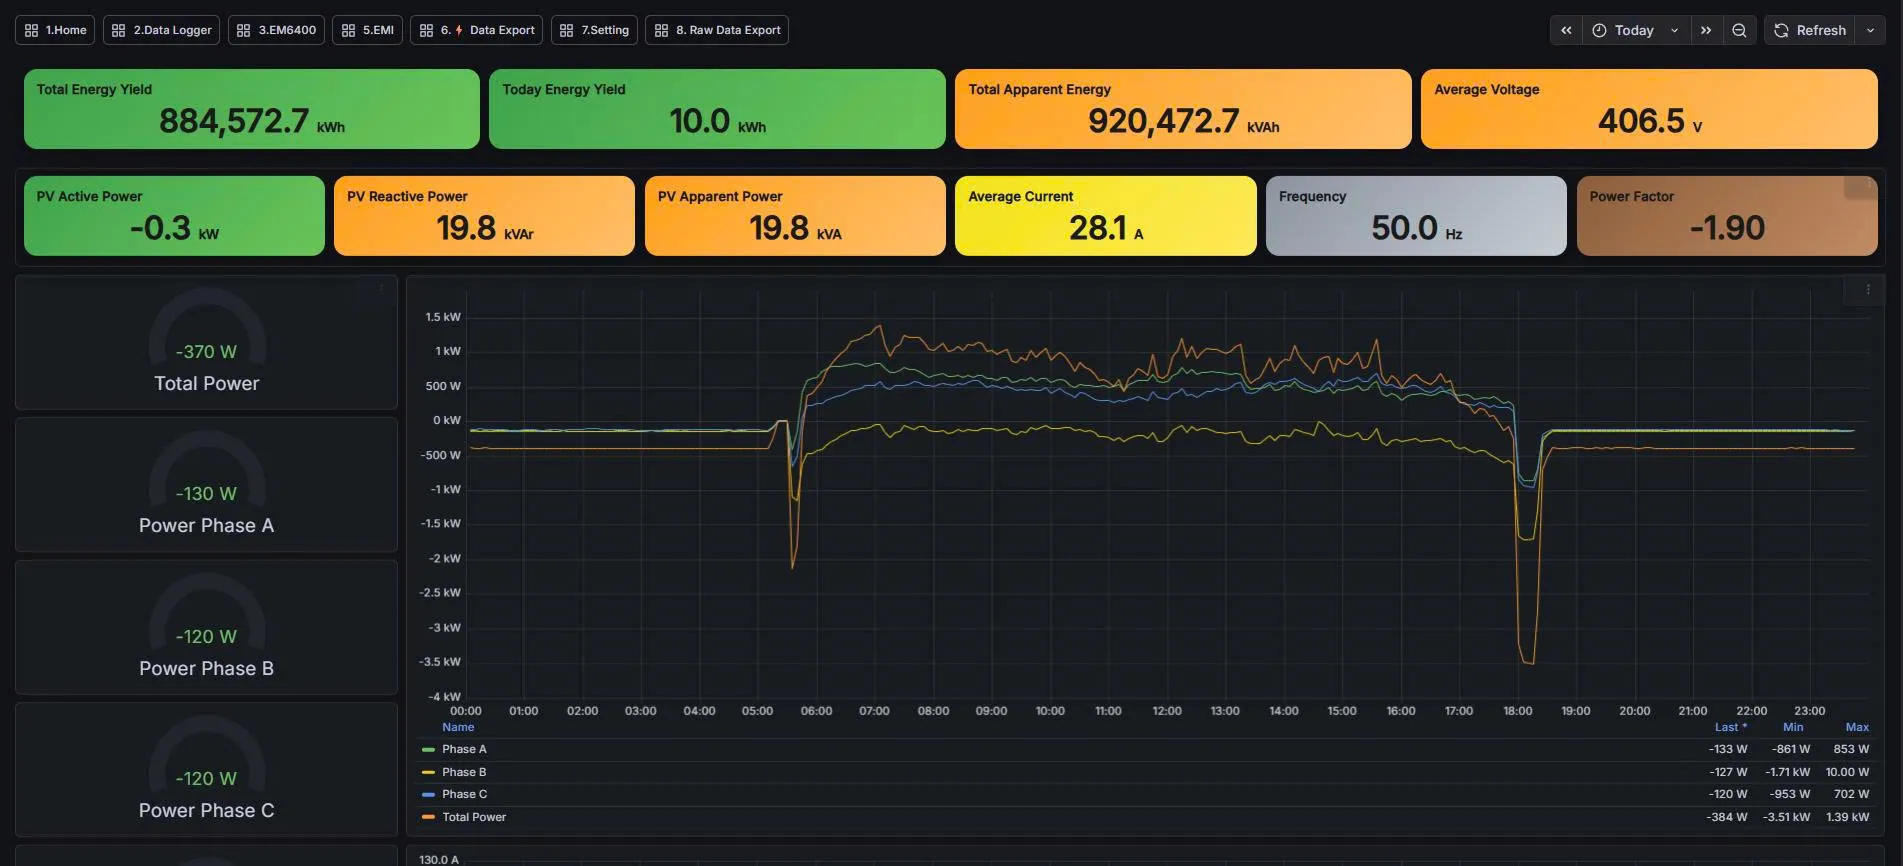The width and height of the screenshot is (1903, 866).
Task: Open the 2.Data Logger dashboard link
Action: 161,30
